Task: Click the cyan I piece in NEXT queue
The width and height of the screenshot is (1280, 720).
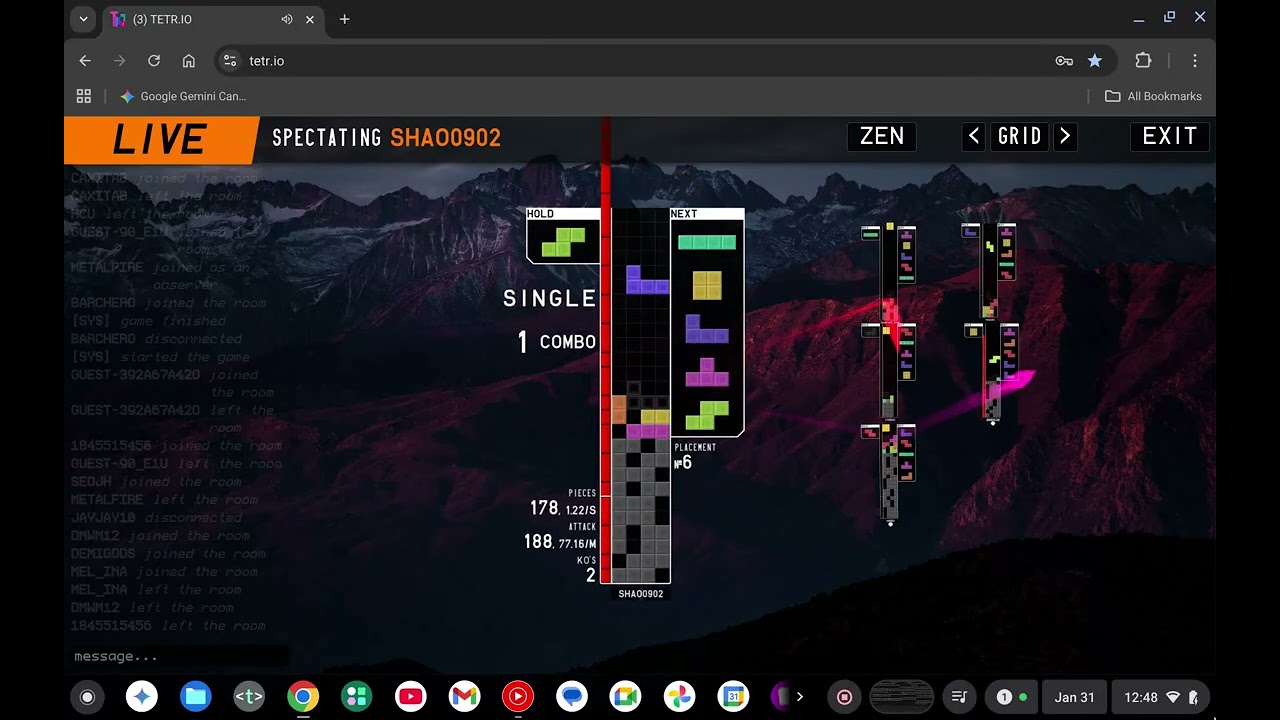Action: click(707, 242)
